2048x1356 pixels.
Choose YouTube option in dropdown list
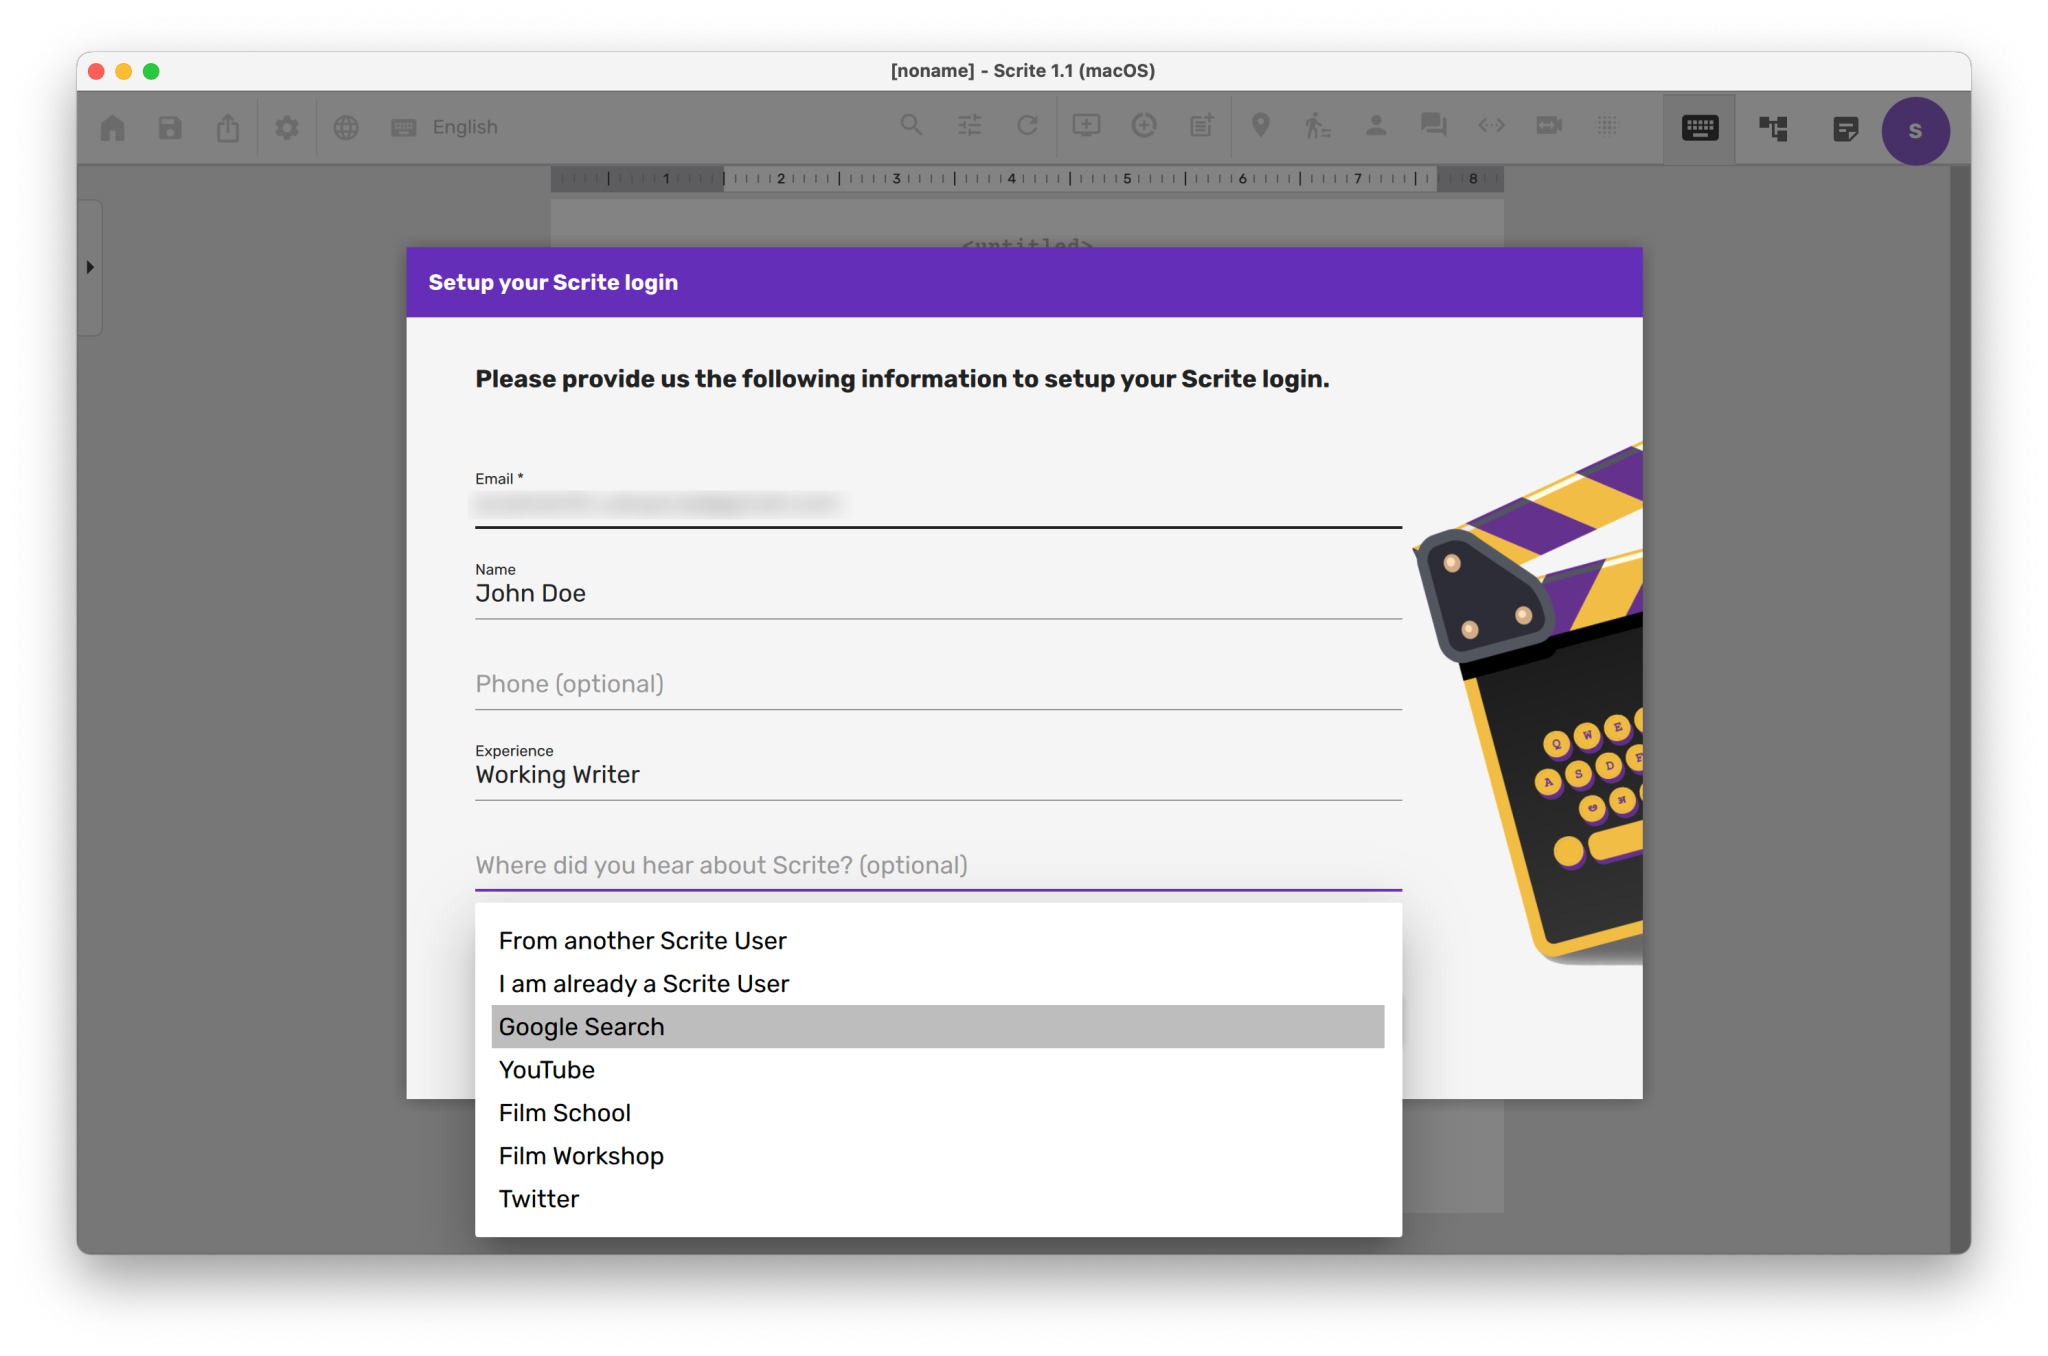point(547,1070)
